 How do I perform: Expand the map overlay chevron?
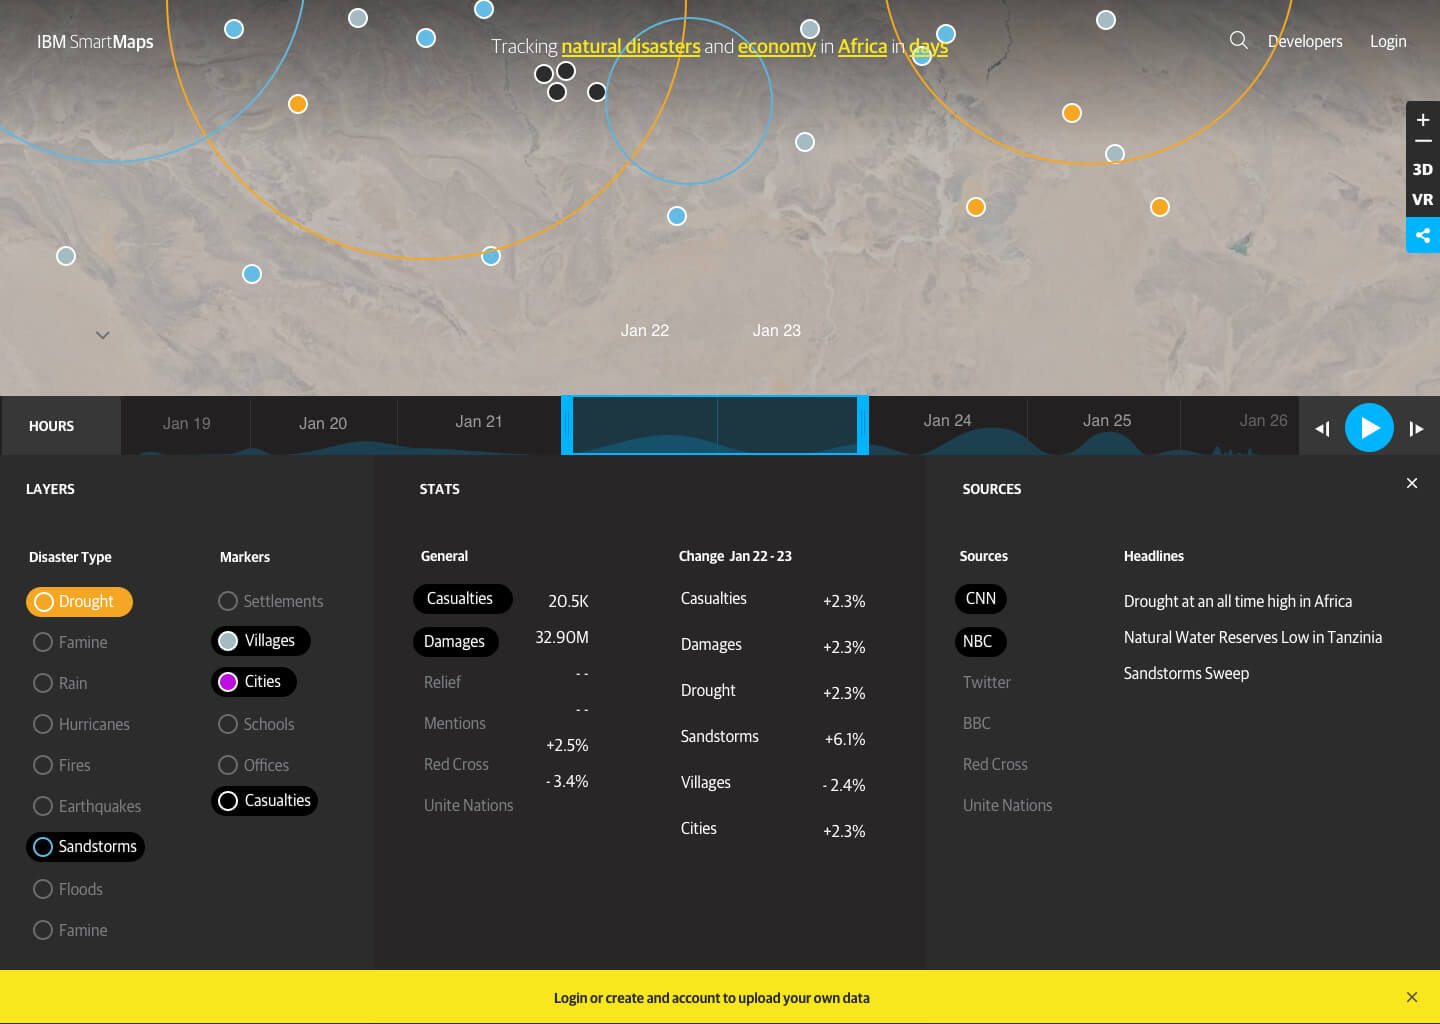(x=102, y=335)
